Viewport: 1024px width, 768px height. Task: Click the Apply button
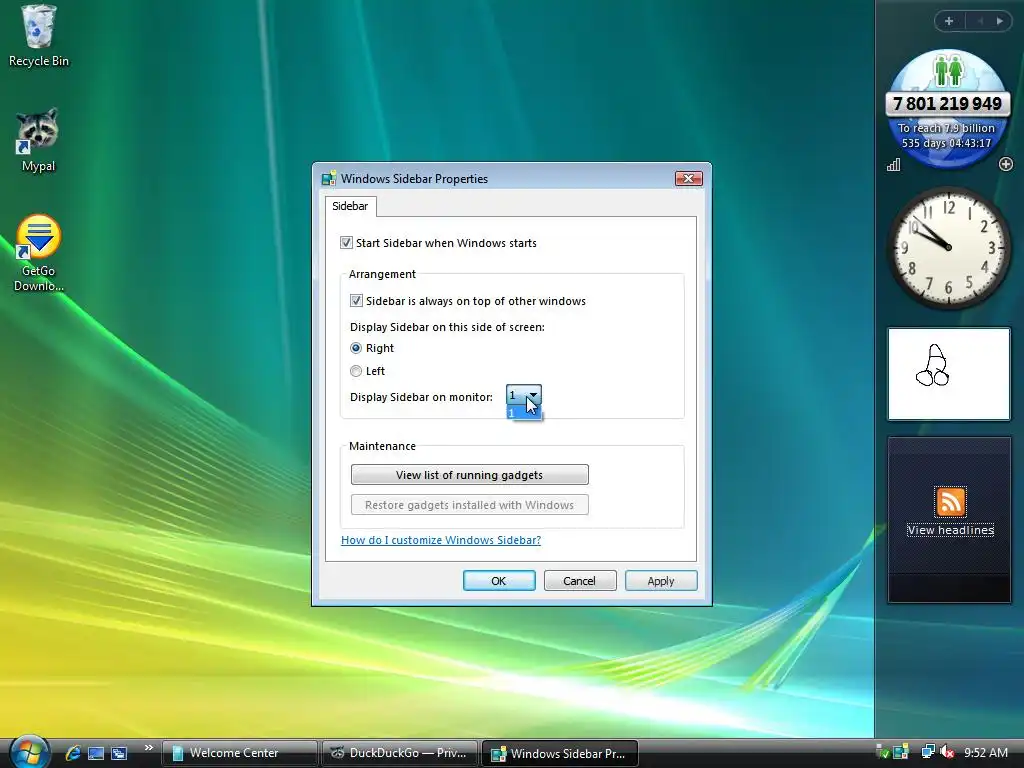661,581
